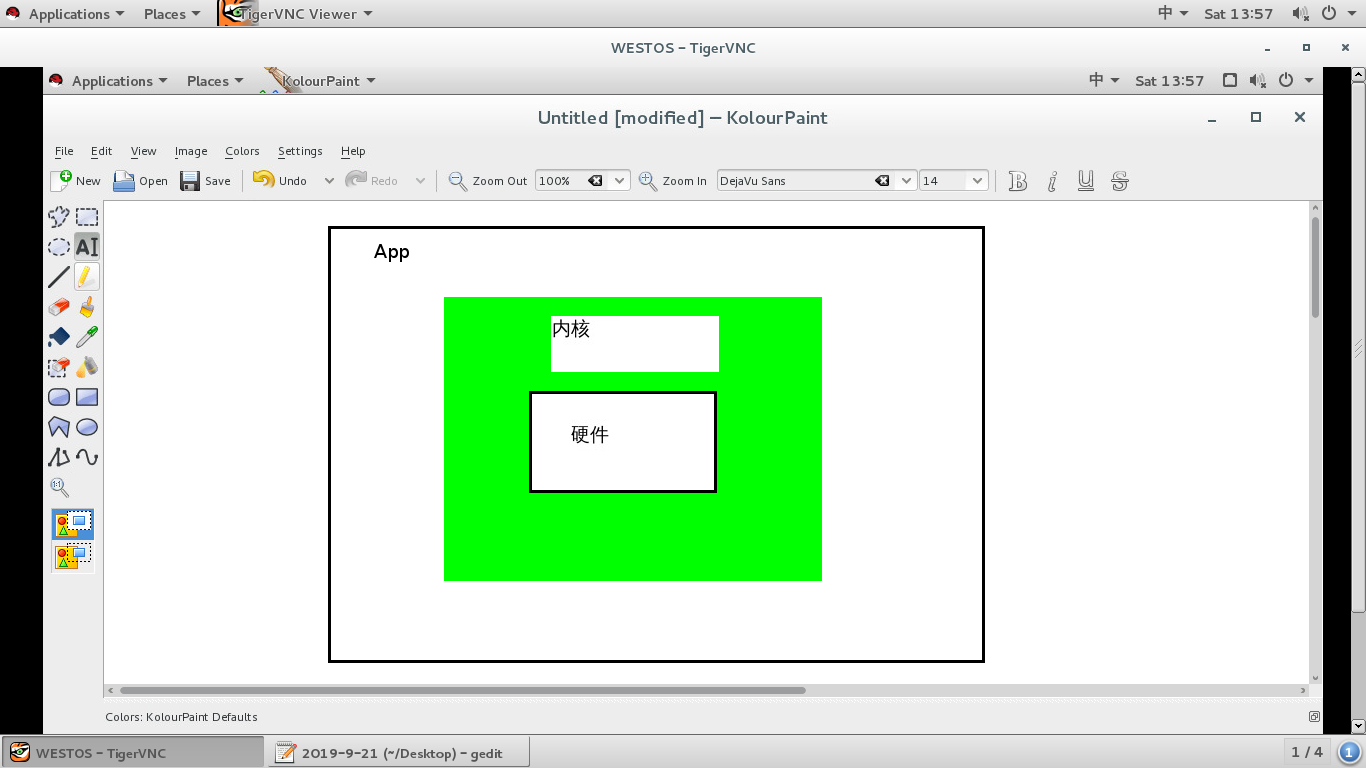The width and height of the screenshot is (1366, 768).
Task: Choose the transparent selection option
Action: [73, 556]
